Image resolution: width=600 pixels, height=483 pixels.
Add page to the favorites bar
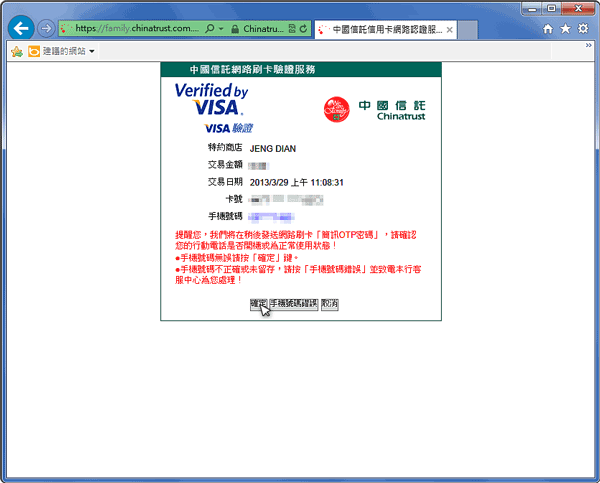pyautogui.click(x=16, y=51)
